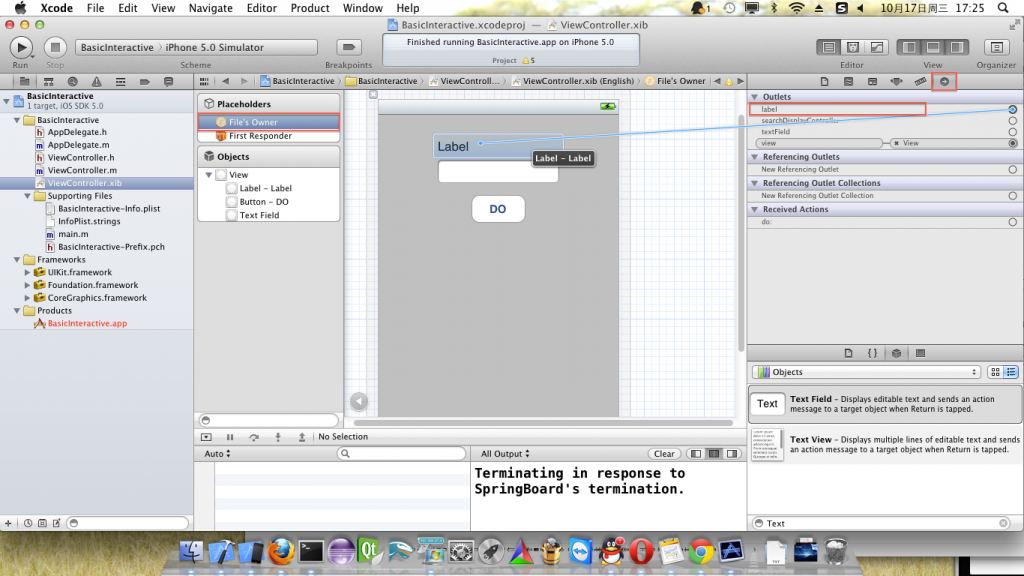Open the Objects library dropdown
The height and width of the screenshot is (576, 1024).
[867, 372]
